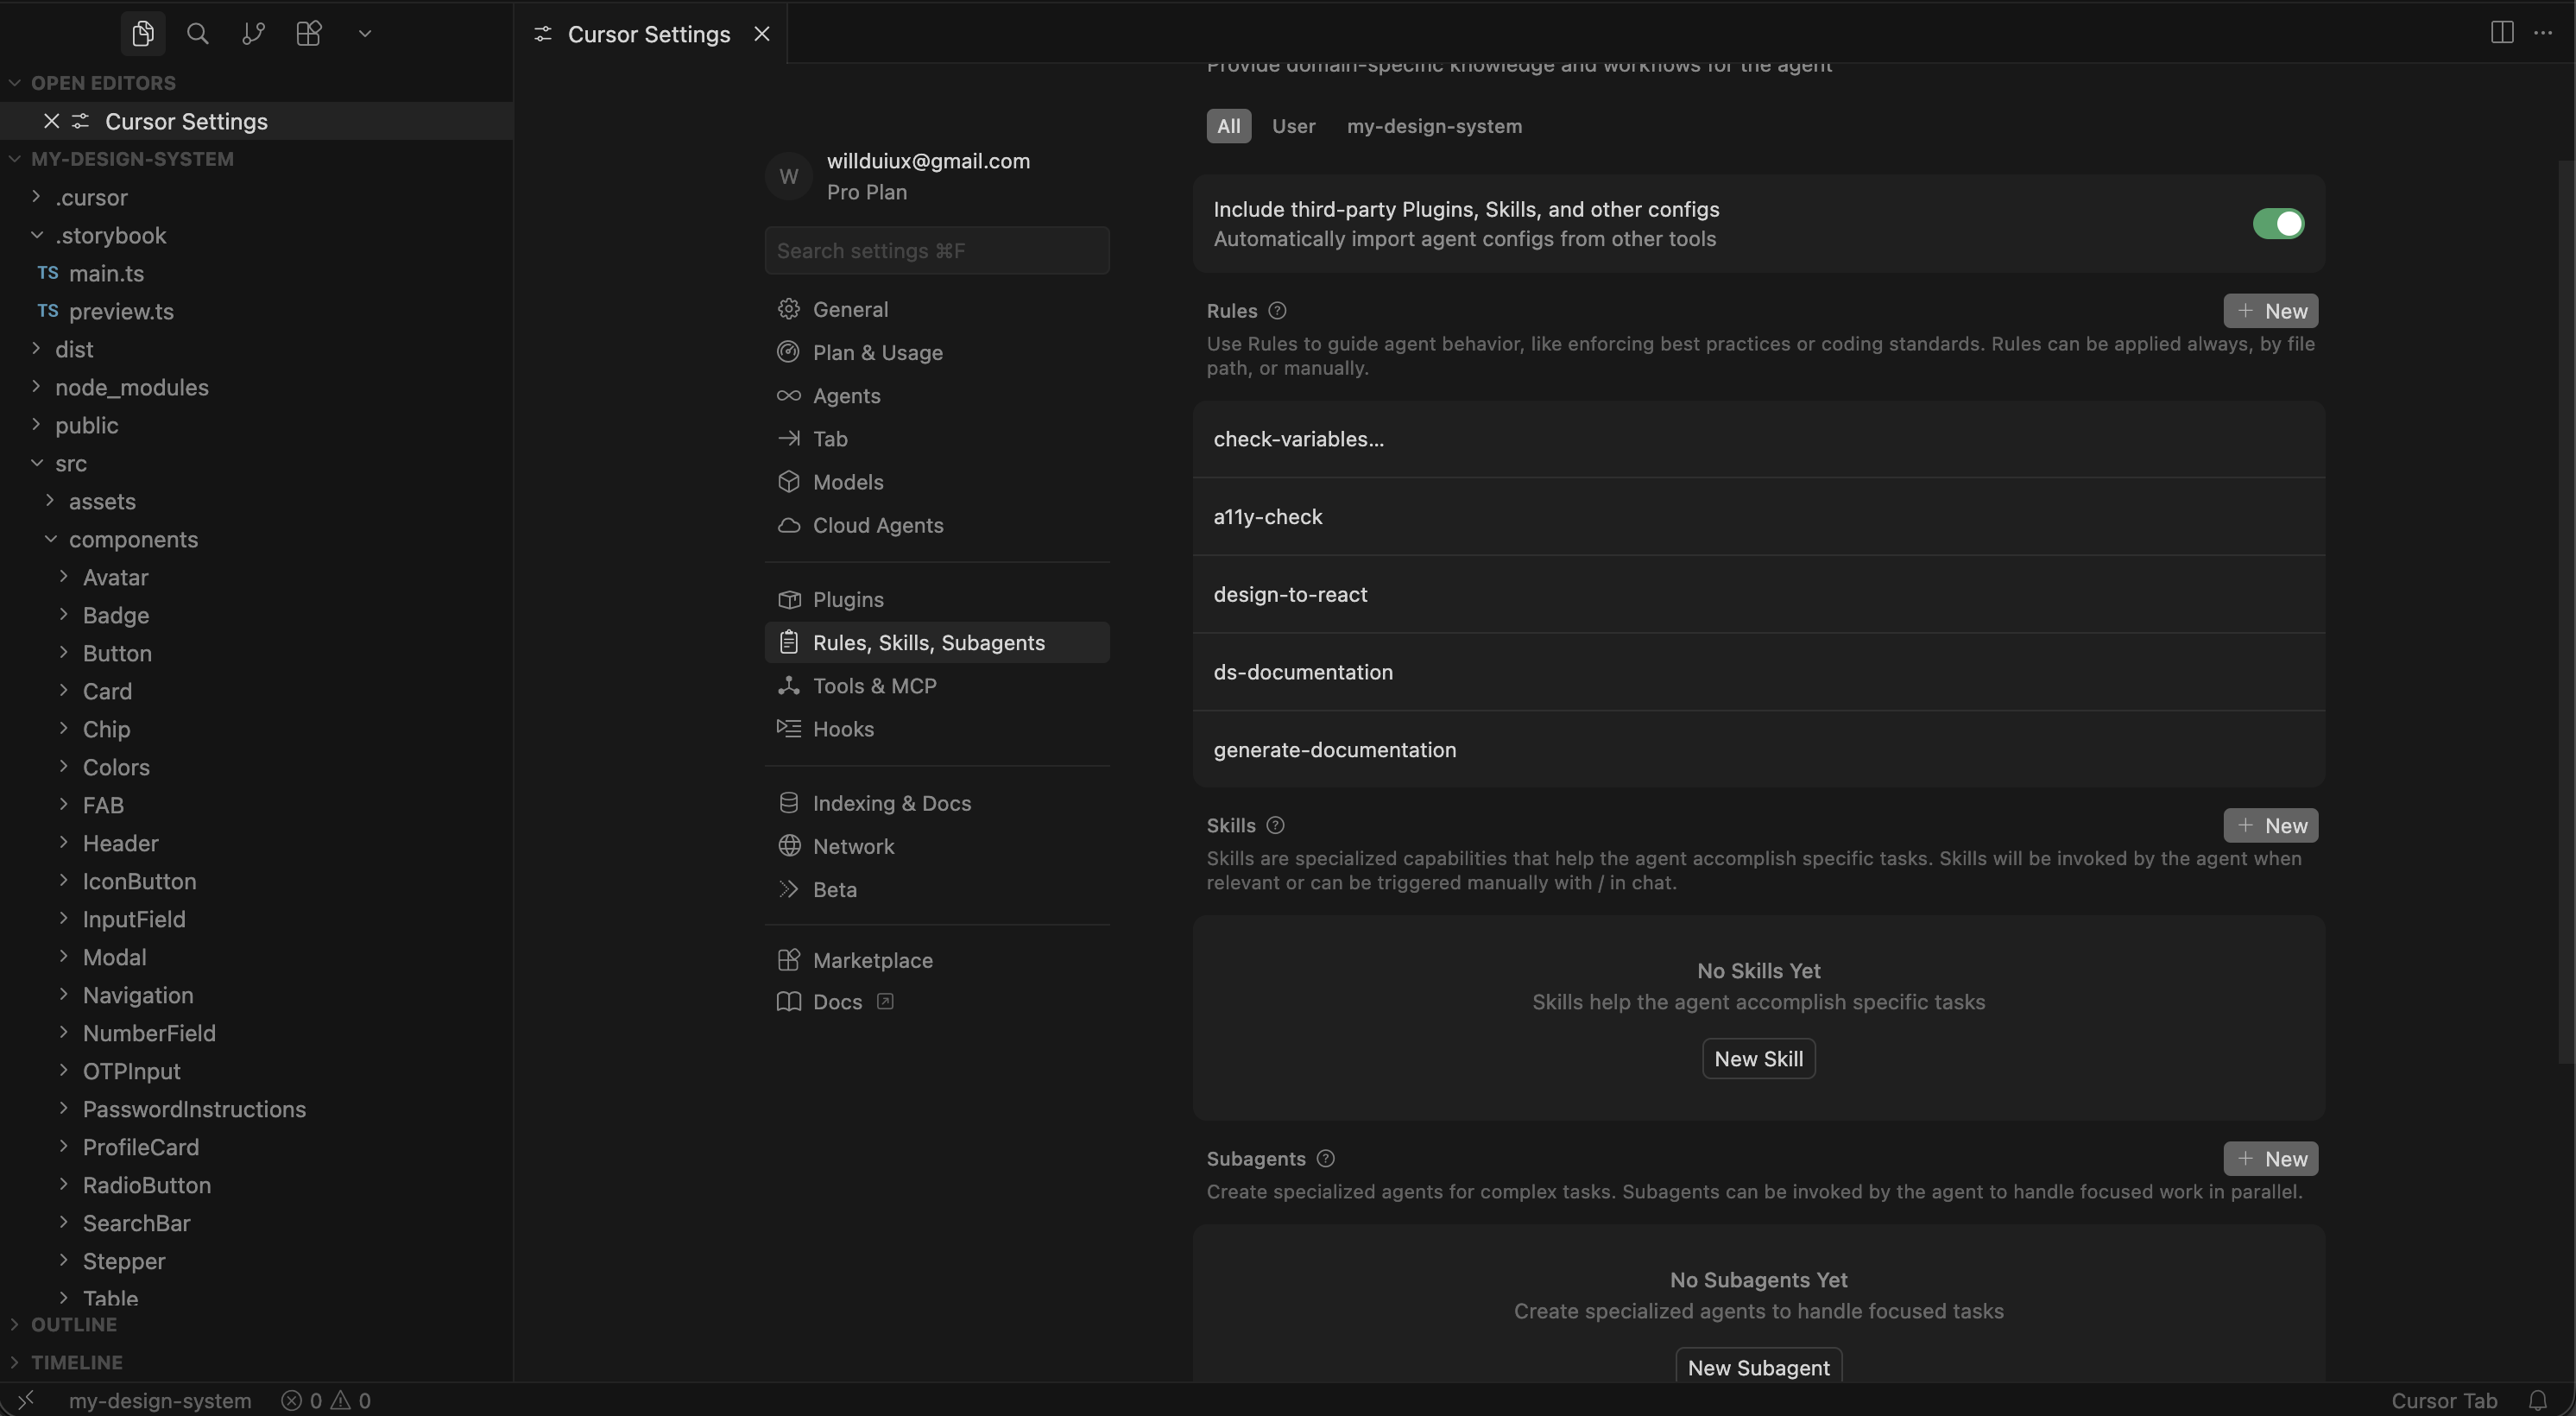Click the Search settings input field
Viewport: 2576px width, 1416px height.
tap(937, 251)
